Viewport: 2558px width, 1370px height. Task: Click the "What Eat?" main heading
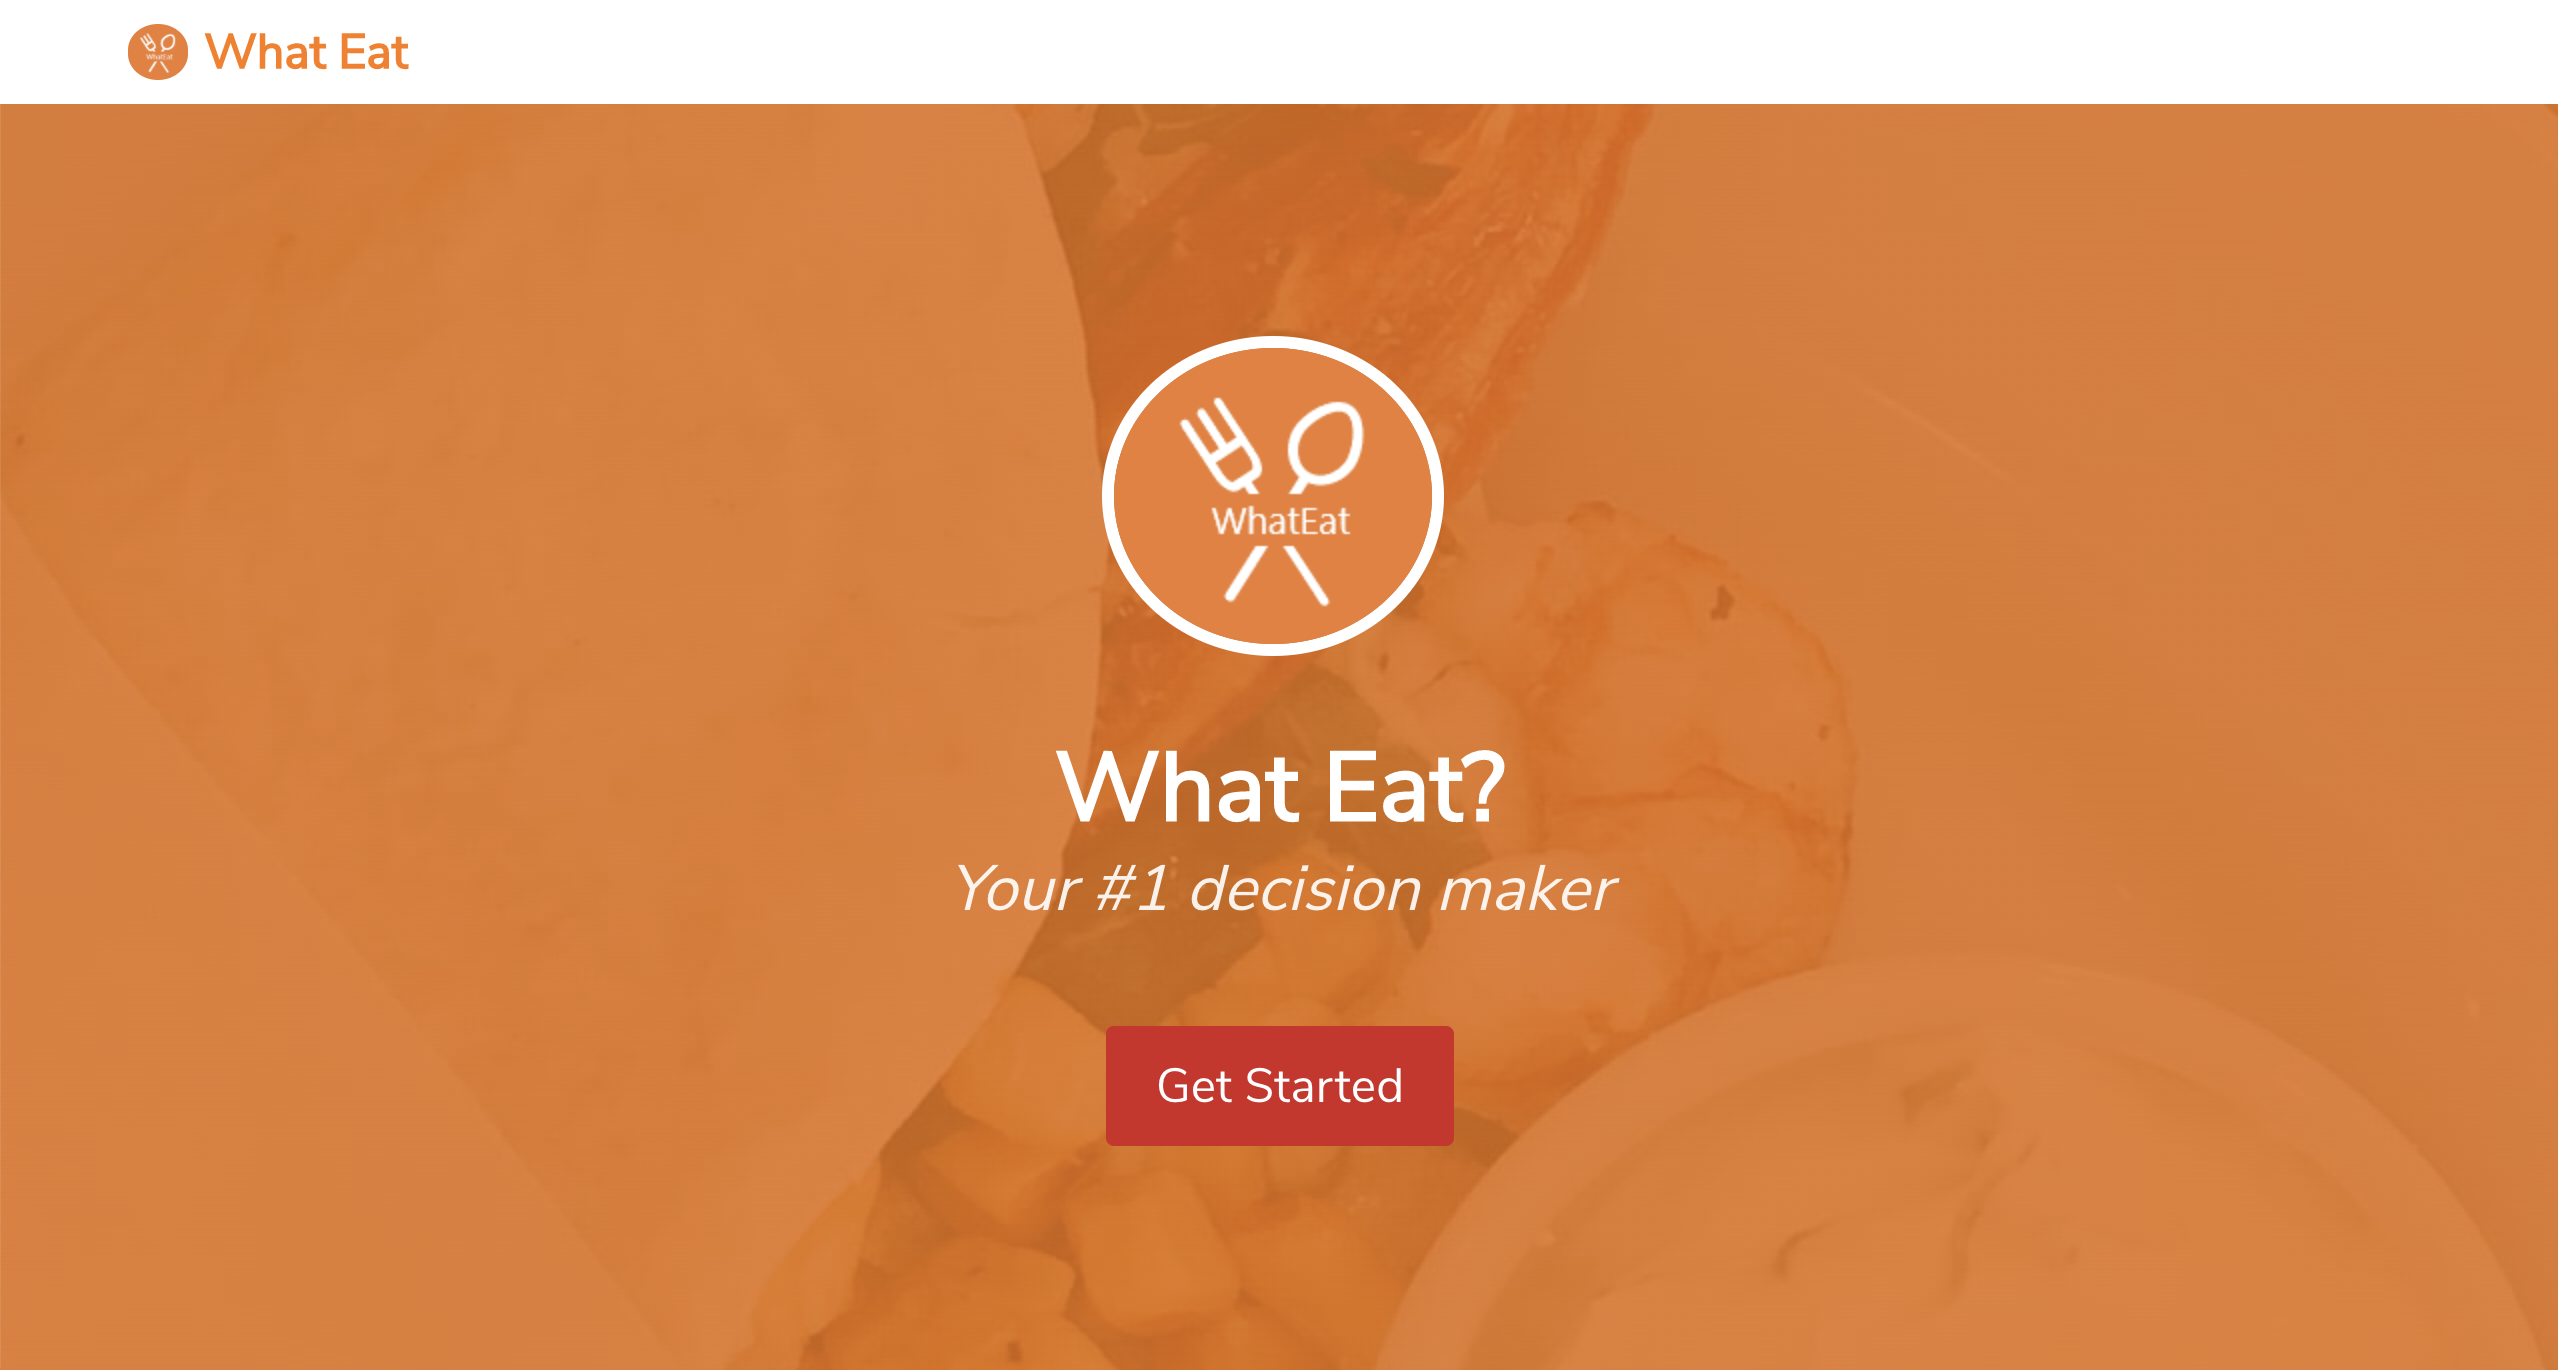[x=1280, y=788]
